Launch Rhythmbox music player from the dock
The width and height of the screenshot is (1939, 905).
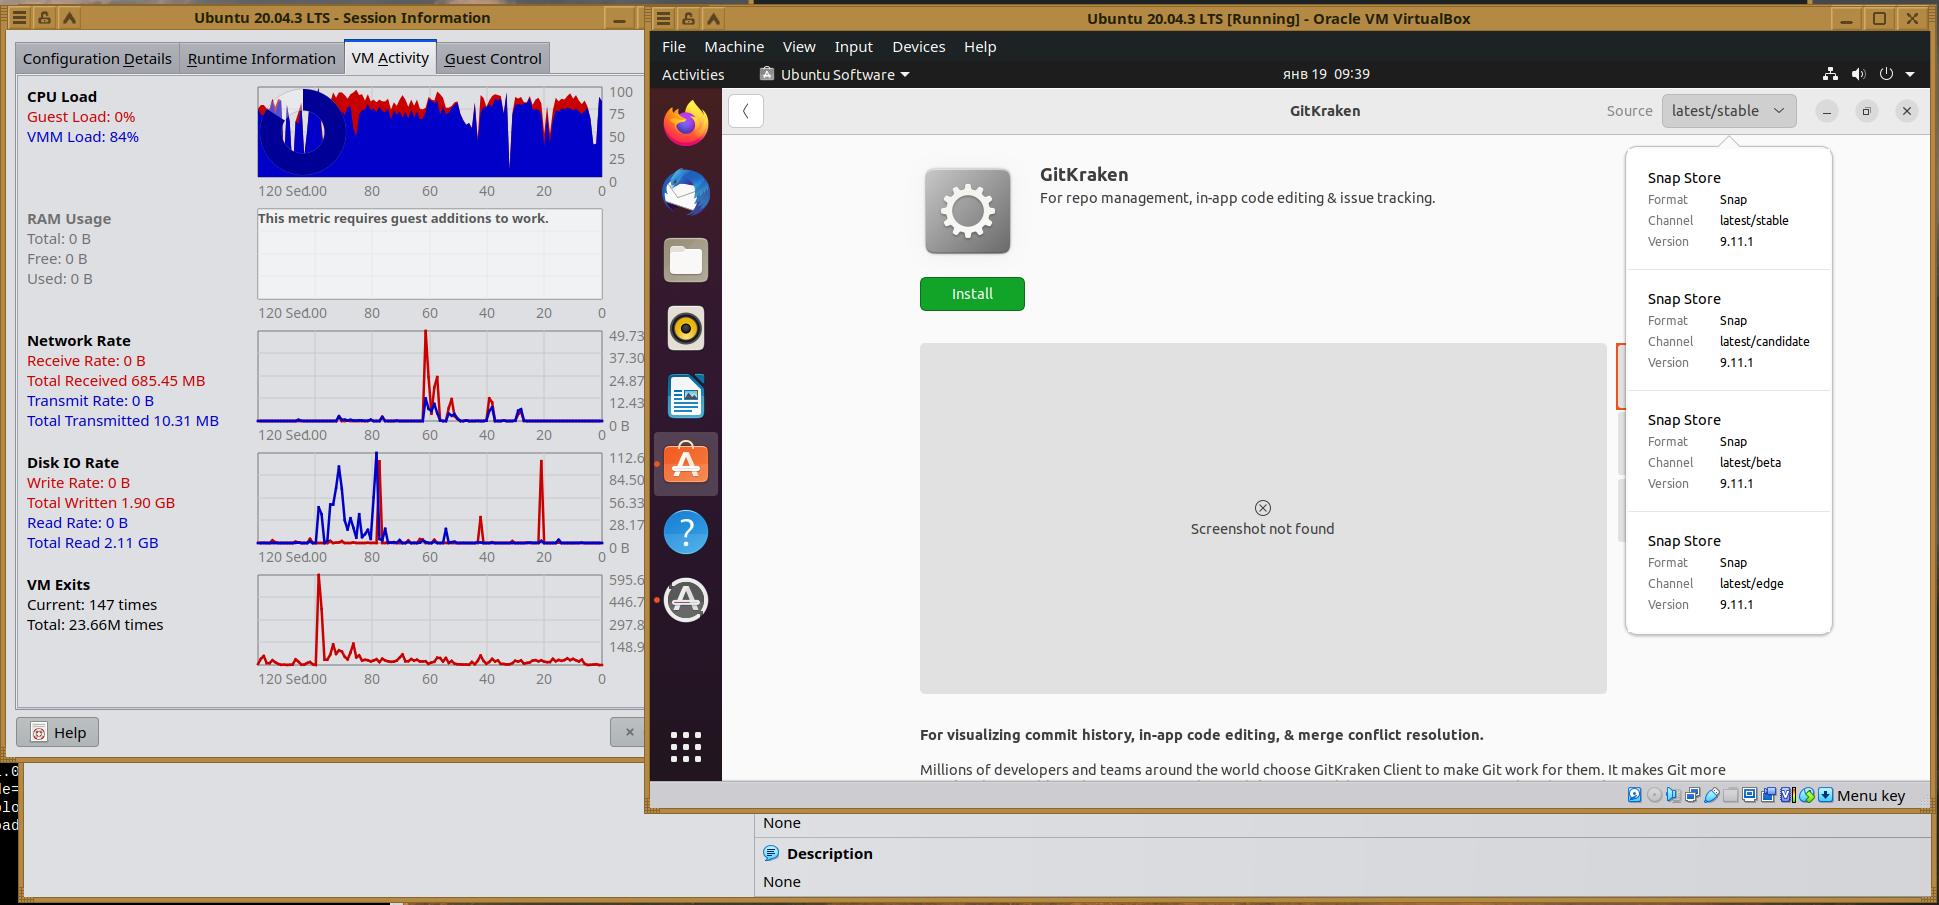point(686,328)
